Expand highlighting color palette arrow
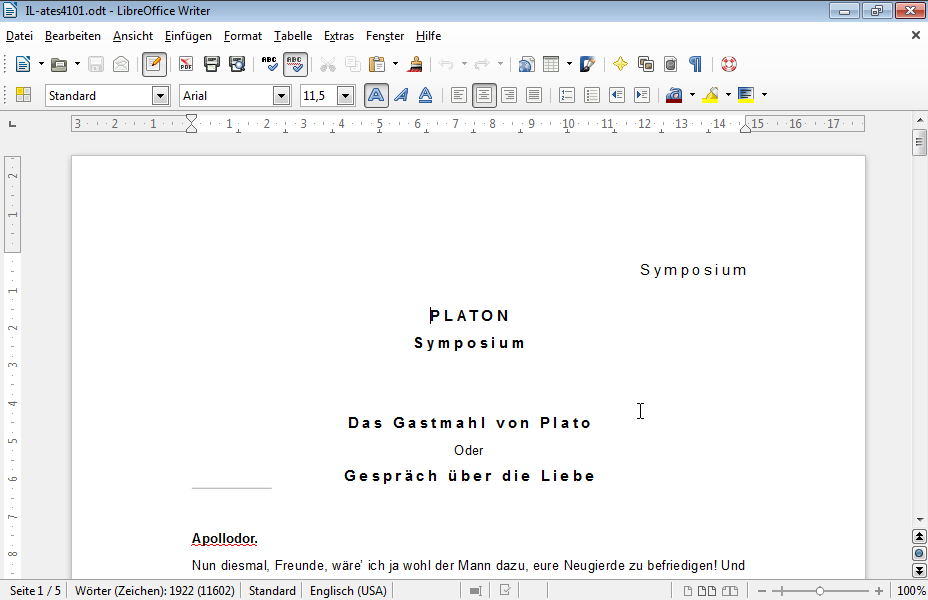The image size is (928, 600). click(x=728, y=95)
